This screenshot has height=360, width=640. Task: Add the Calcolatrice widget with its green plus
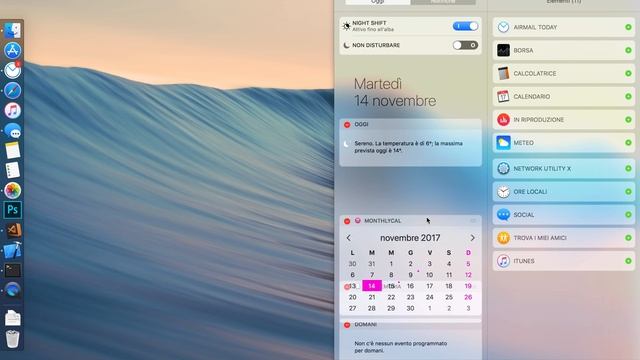(628, 73)
